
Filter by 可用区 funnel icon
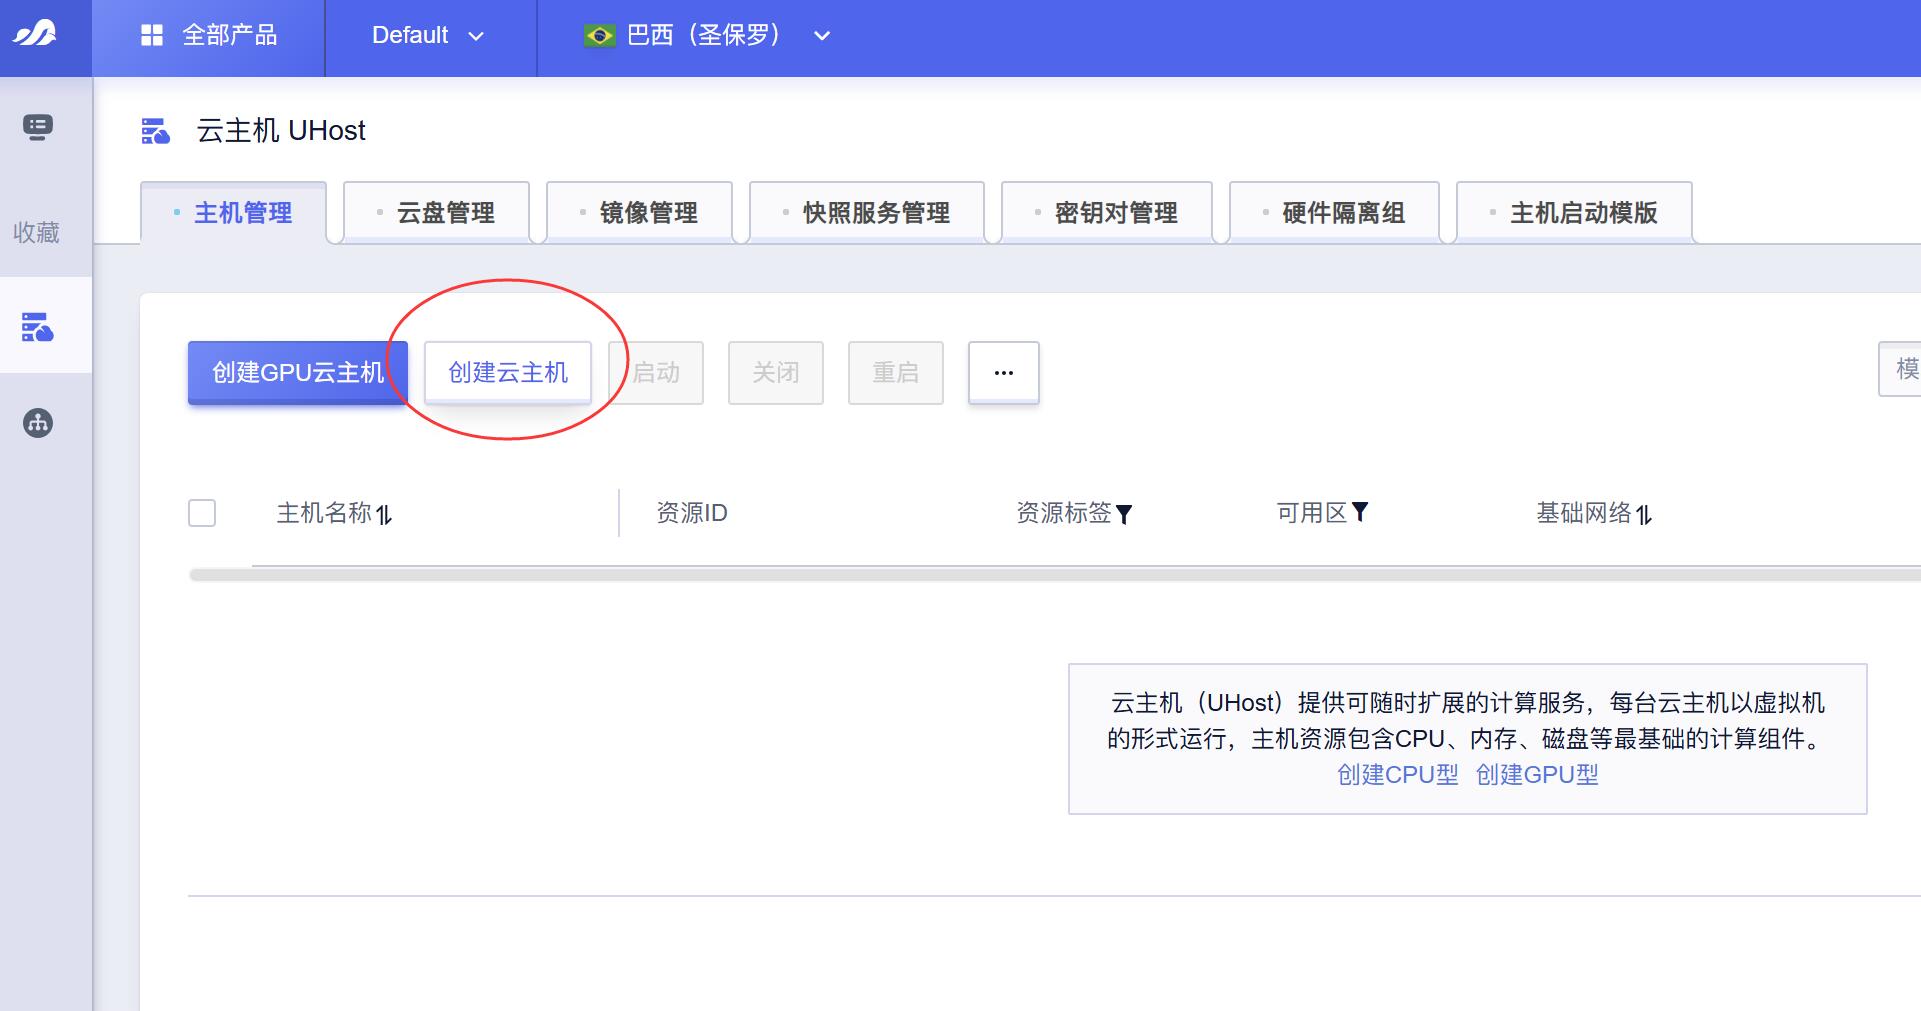[x=1360, y=512]
